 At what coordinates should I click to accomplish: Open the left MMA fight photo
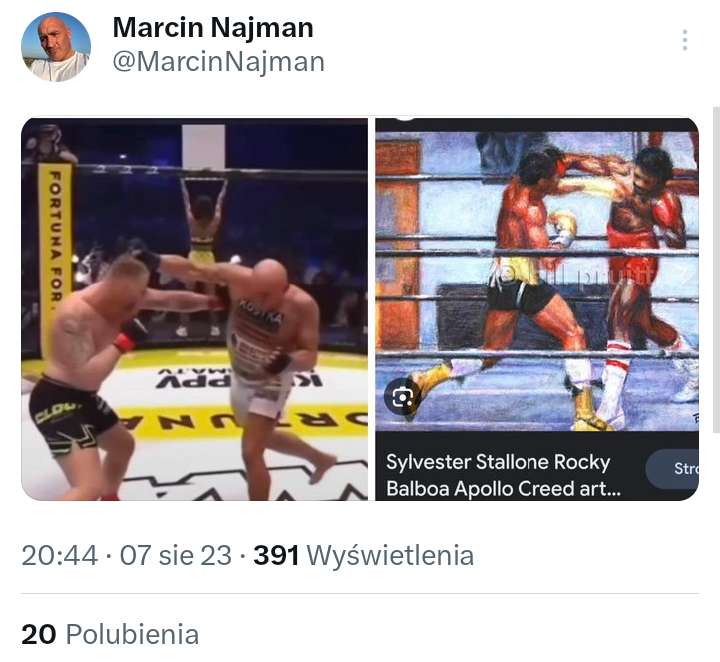click(x=195, y=309)
